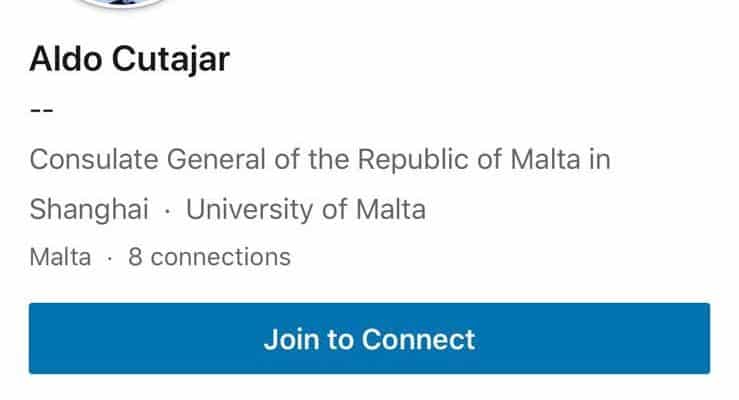739x400 pixels.
Task: Select the University of Malta education text
Action: click(305, 210)
